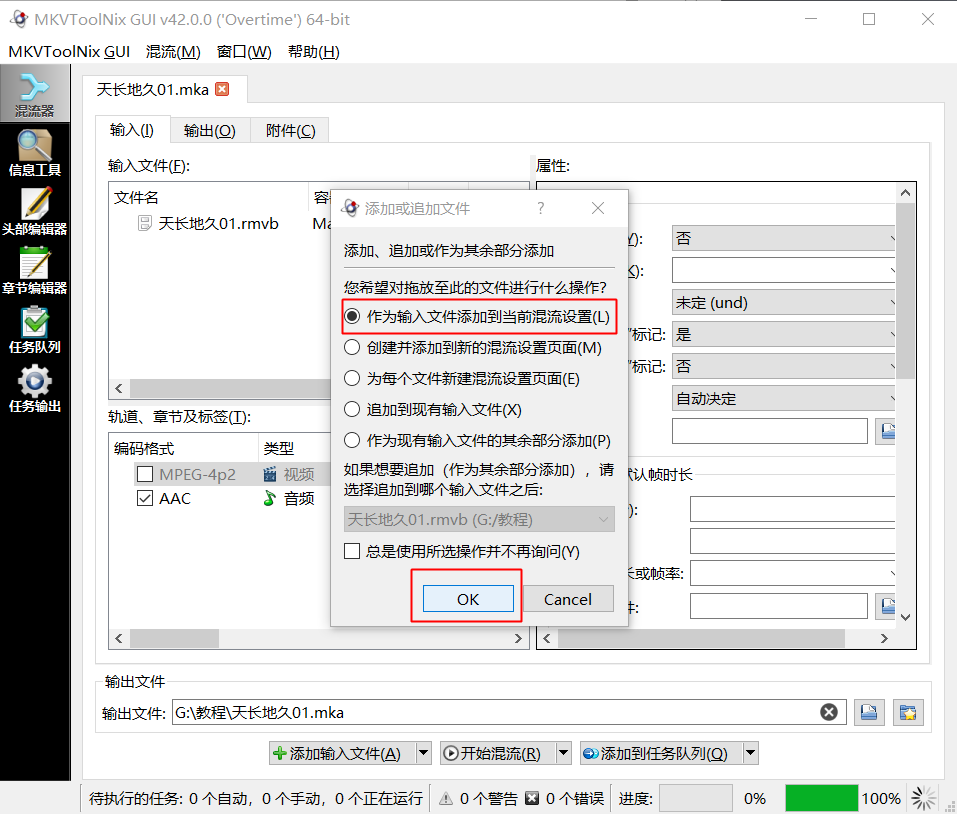Click the audio track music note icon
957x814 pixels.
[270, 499]
